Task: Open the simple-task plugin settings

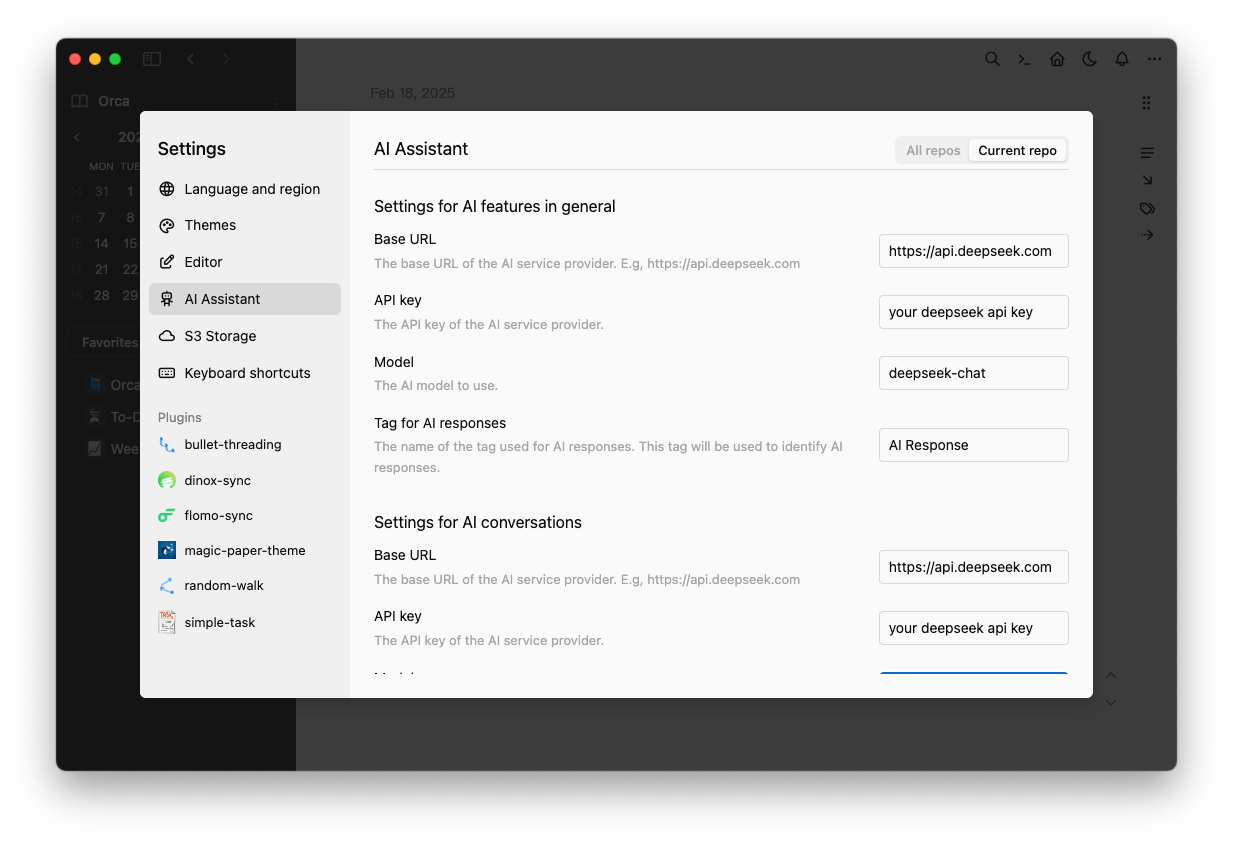Action: [x=245, y=622]
